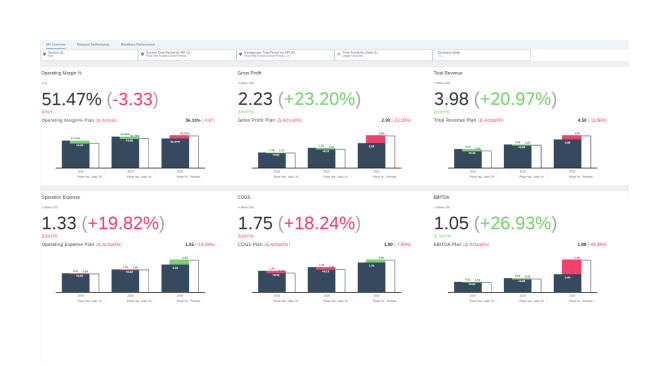Click the Current Time Period filter icon
The height and width of the screenshot is (366, 669).
point(143,54)
